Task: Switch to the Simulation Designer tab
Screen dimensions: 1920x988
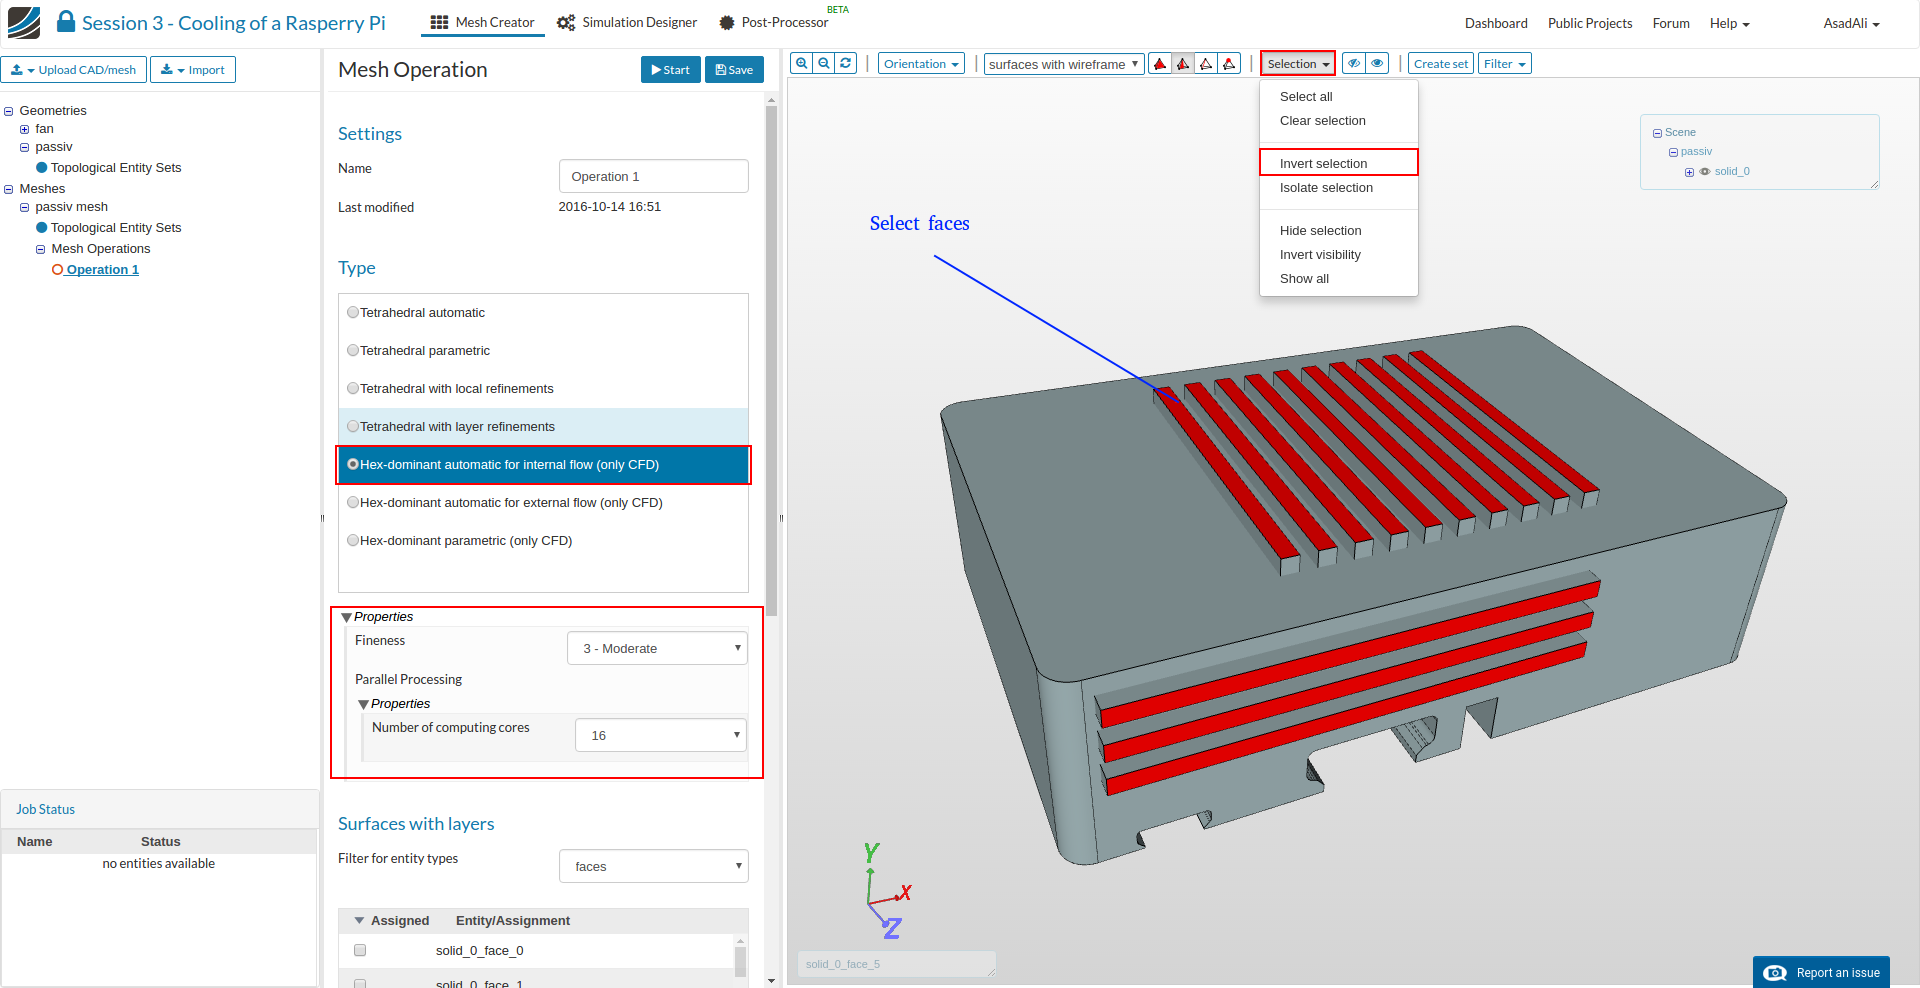Action: (x=627, y=23)
